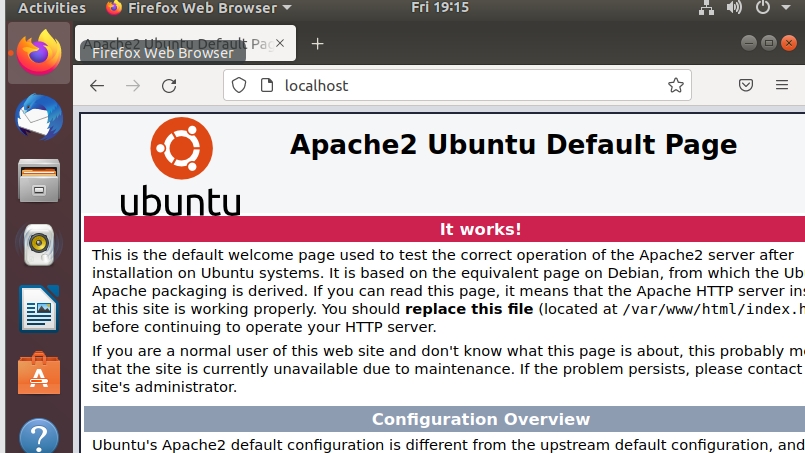Click the /var/www/html/index path text
This screenshot has width=805, height=453.
713,309
